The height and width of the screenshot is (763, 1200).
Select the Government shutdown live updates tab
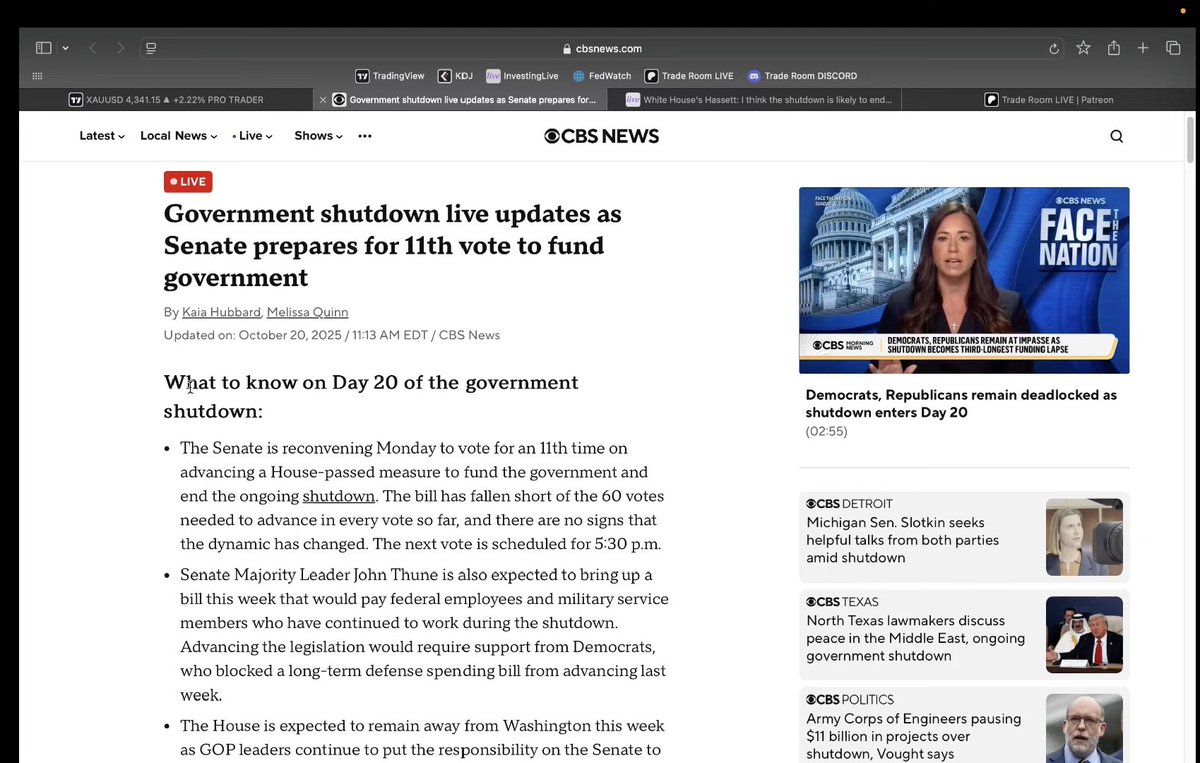click(x=461, y=100)
